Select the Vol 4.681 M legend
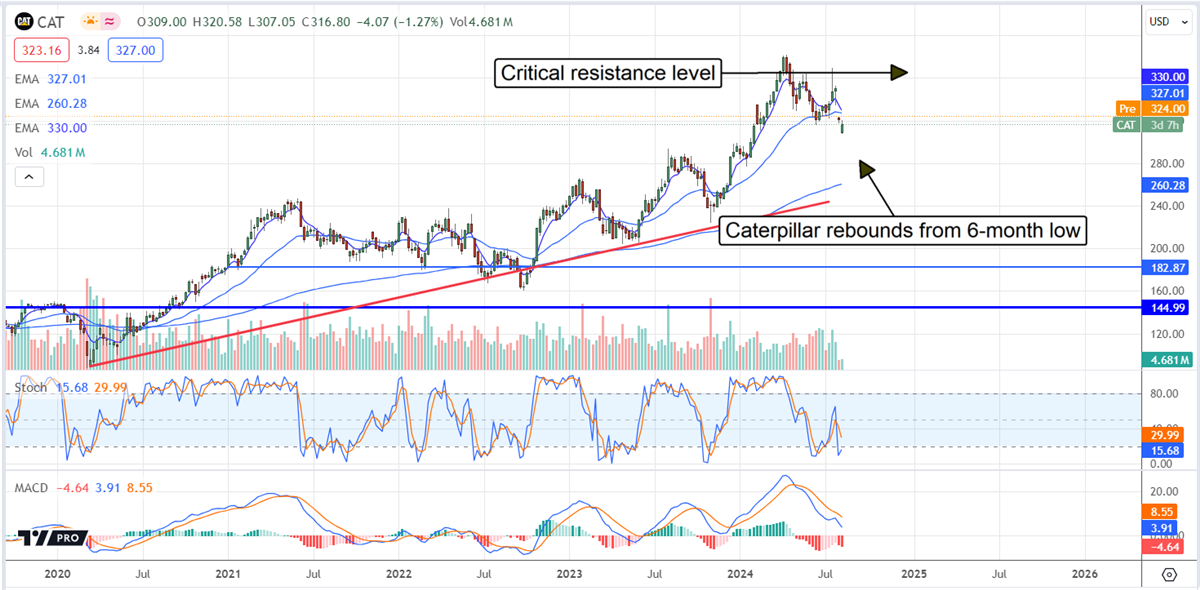The height and width of the screenshot is (590, 1200). point(50,153)
